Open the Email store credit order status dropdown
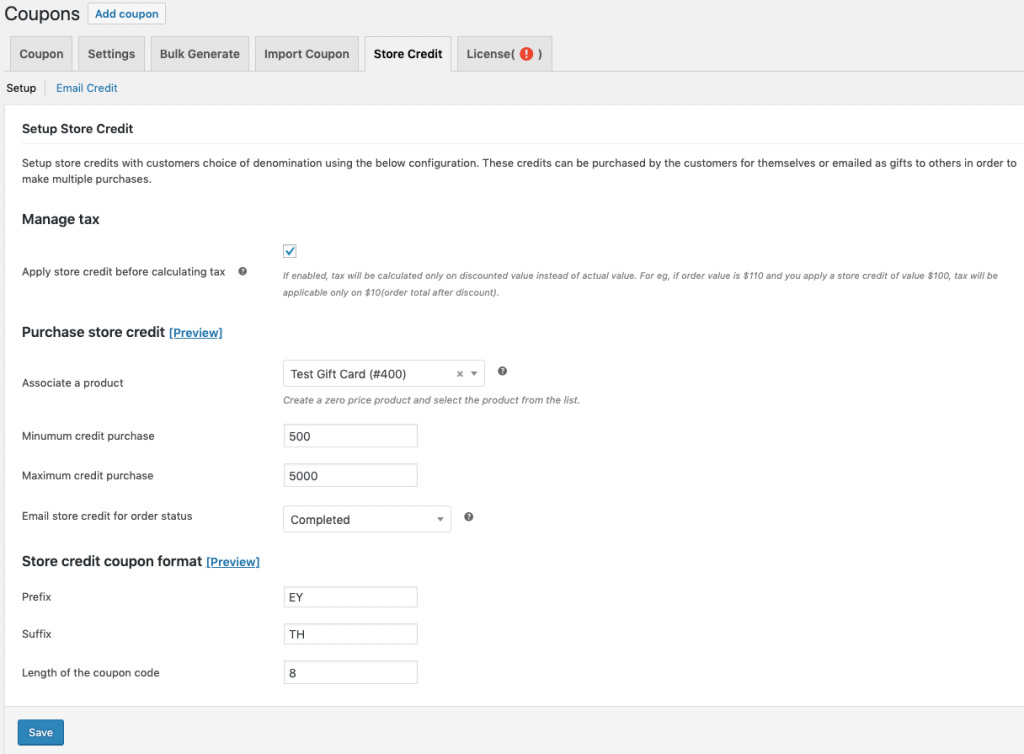The height and width of the screenshot is (754, 1024). pos(367,519)
